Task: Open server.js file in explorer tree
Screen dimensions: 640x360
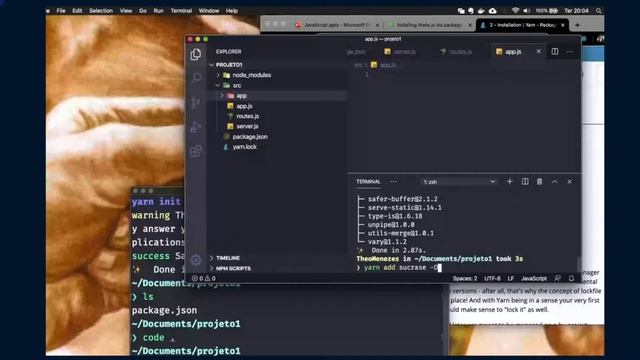Action: click(247, 126)
